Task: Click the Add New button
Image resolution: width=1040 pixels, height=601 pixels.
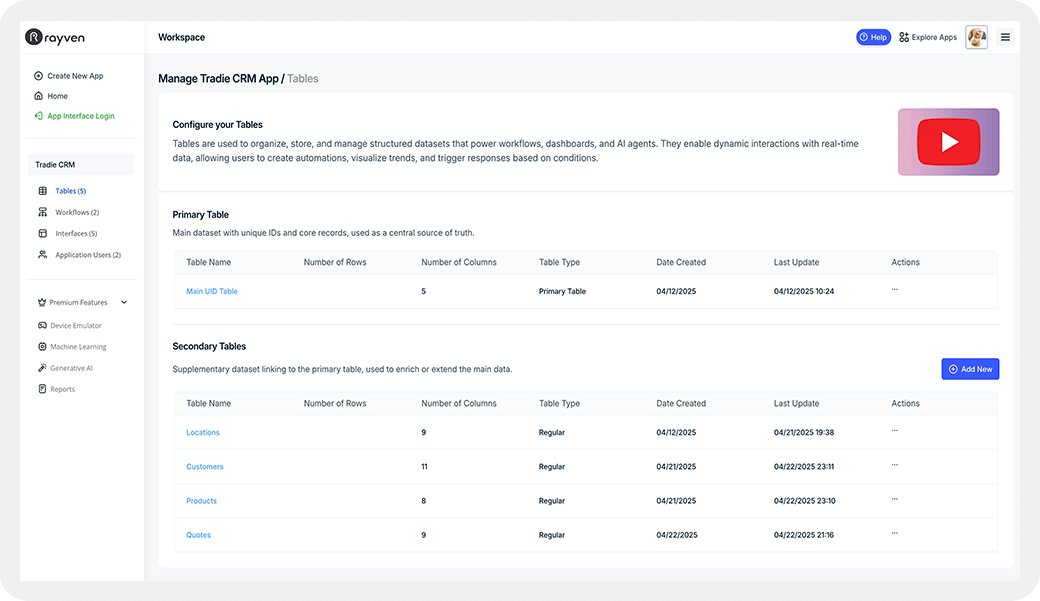Action: [969, 369]
